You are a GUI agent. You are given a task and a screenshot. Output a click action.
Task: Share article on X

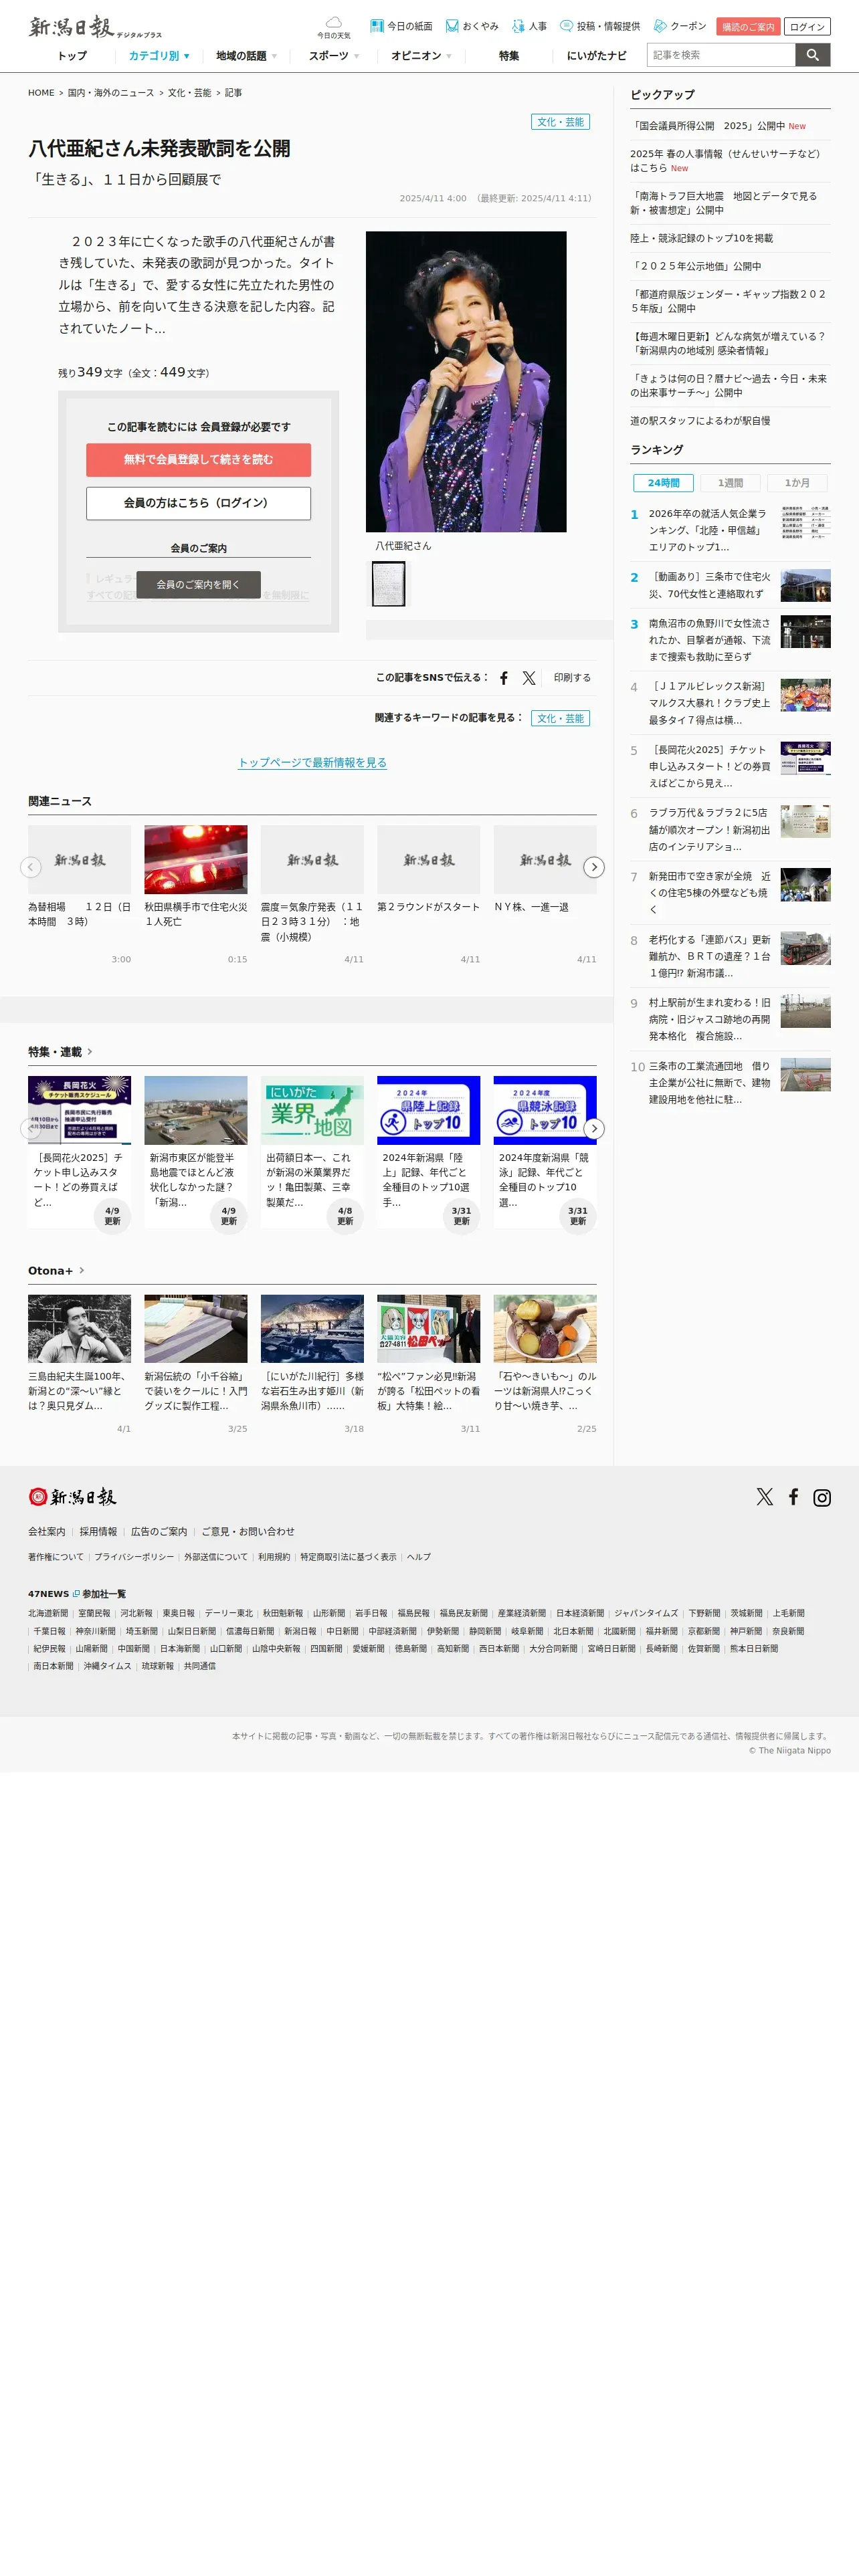click(529, 678)
